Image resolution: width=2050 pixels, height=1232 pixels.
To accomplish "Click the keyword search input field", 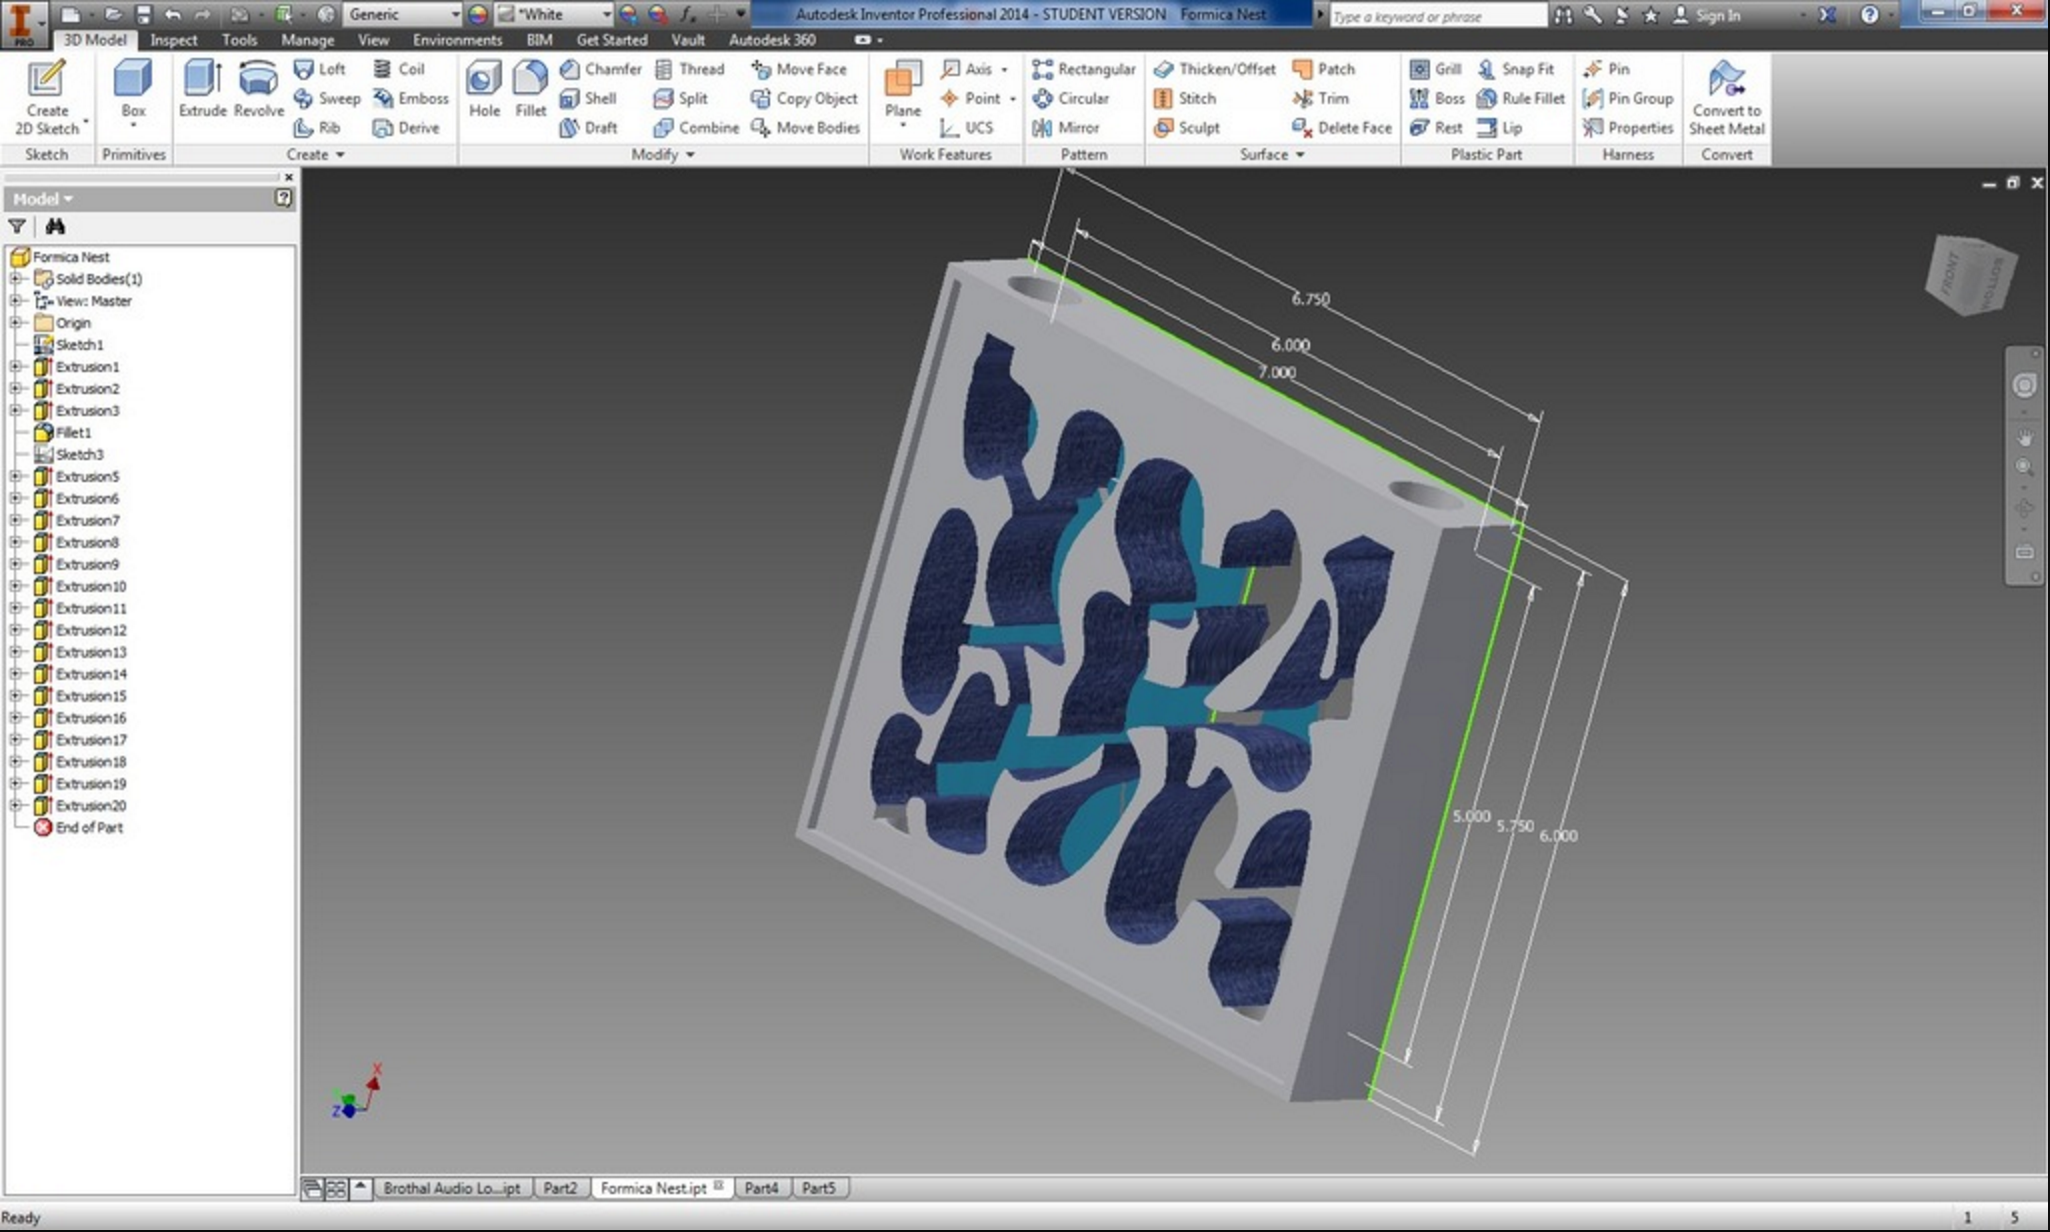I will point(1437,16).
